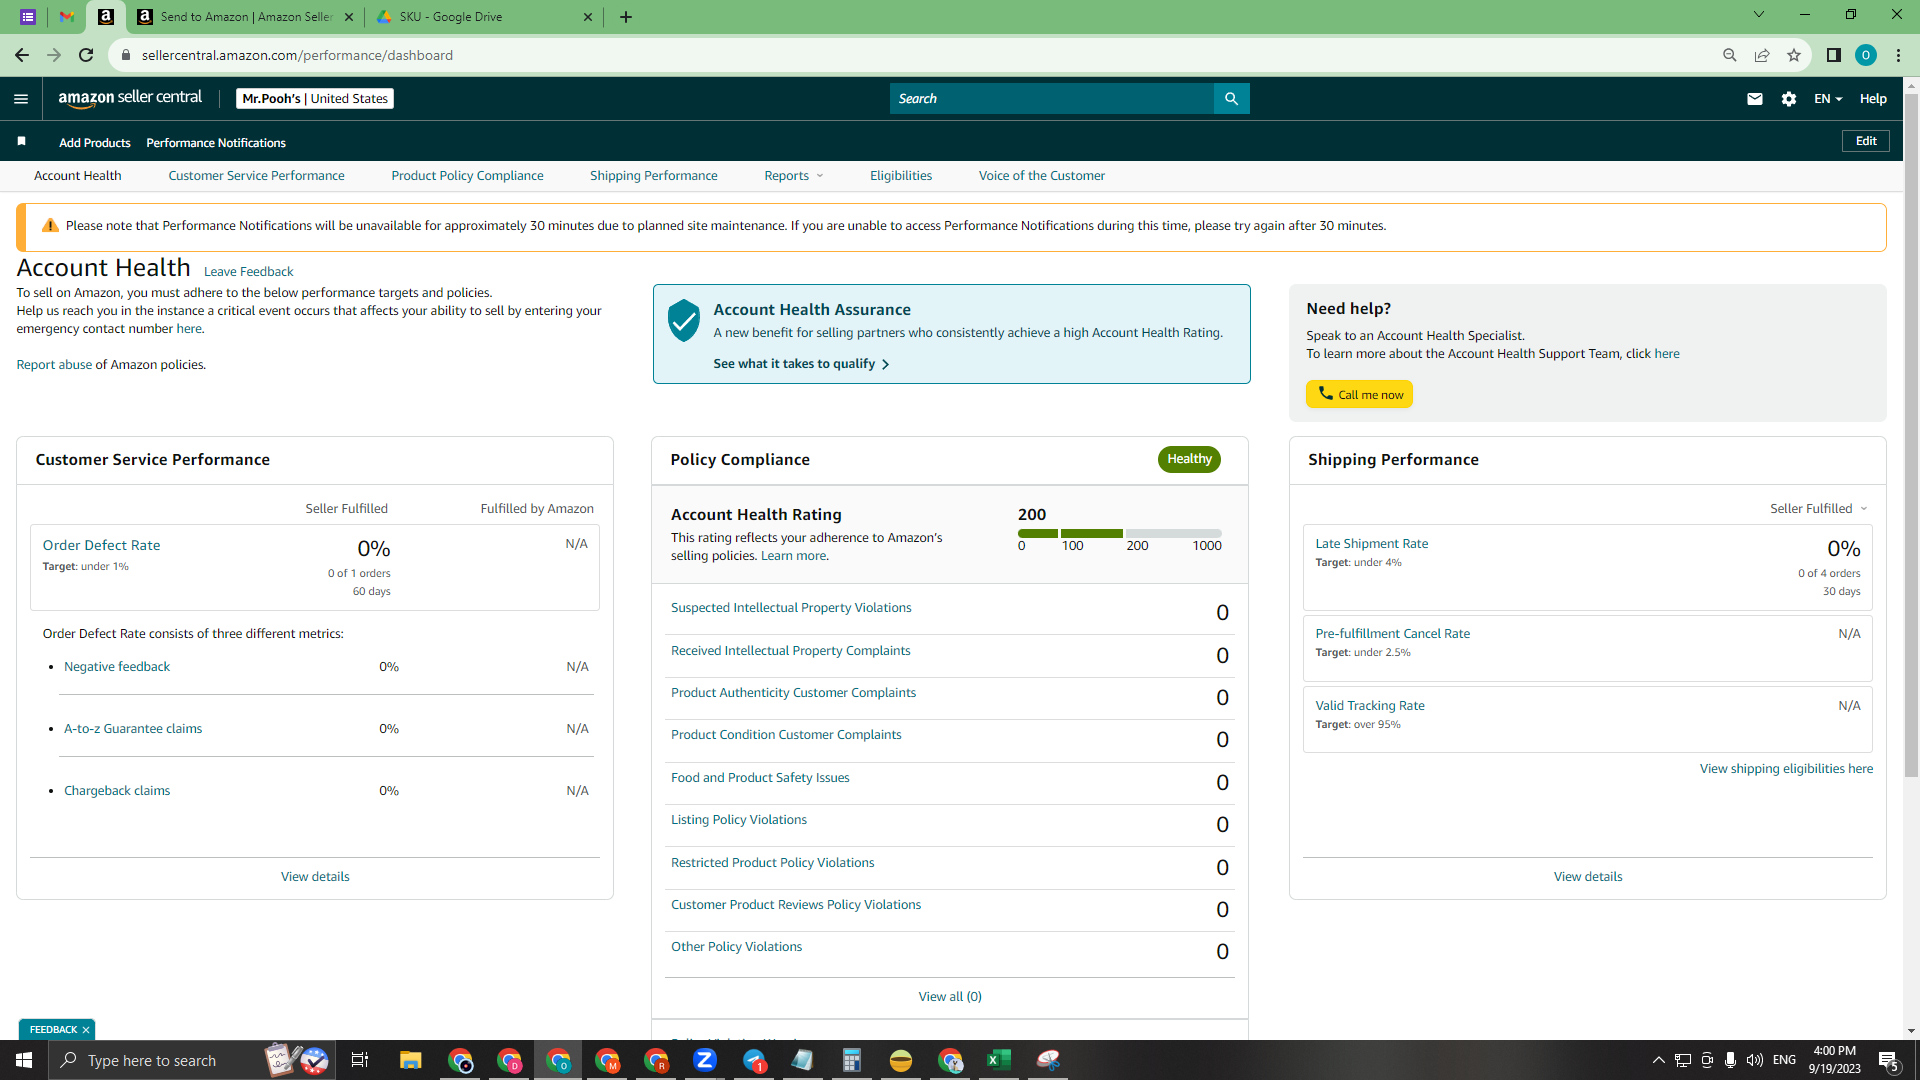This screenshot has height=1080, width=1920.
Task: Click the Help link in the header
Action: click(x=1873, y=99)
